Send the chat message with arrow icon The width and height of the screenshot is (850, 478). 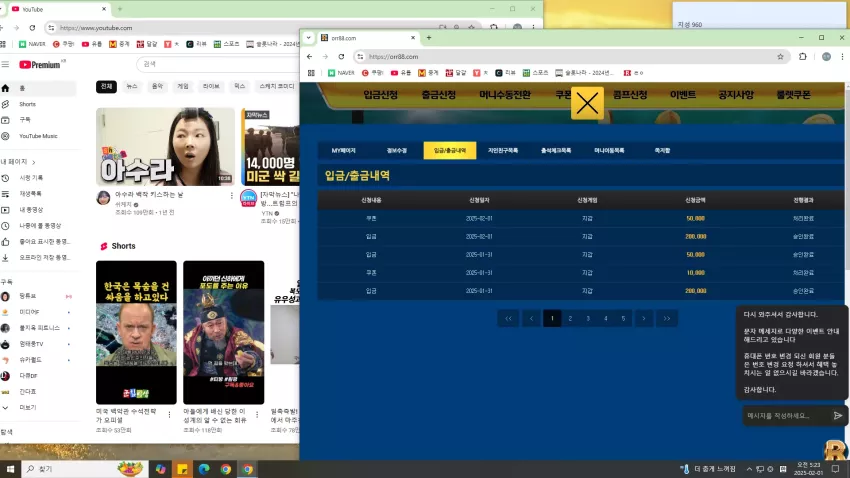(838, 416)
